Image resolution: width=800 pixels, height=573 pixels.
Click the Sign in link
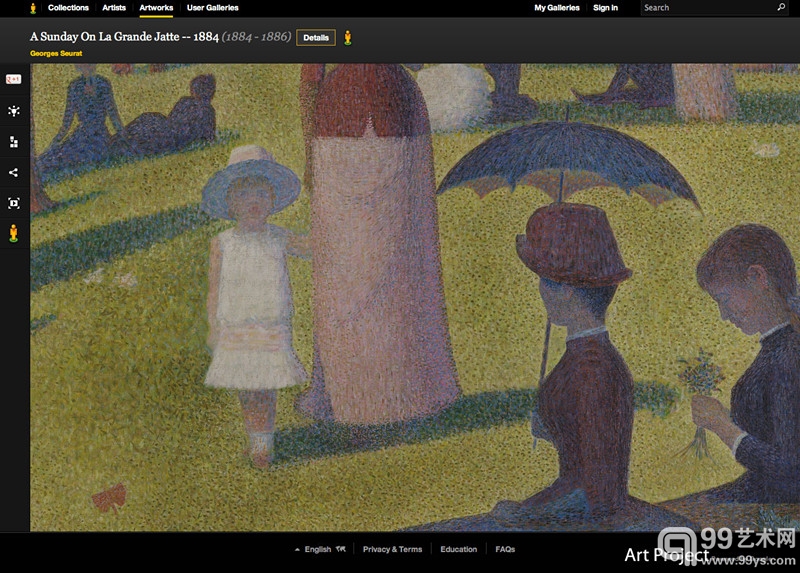605,8
